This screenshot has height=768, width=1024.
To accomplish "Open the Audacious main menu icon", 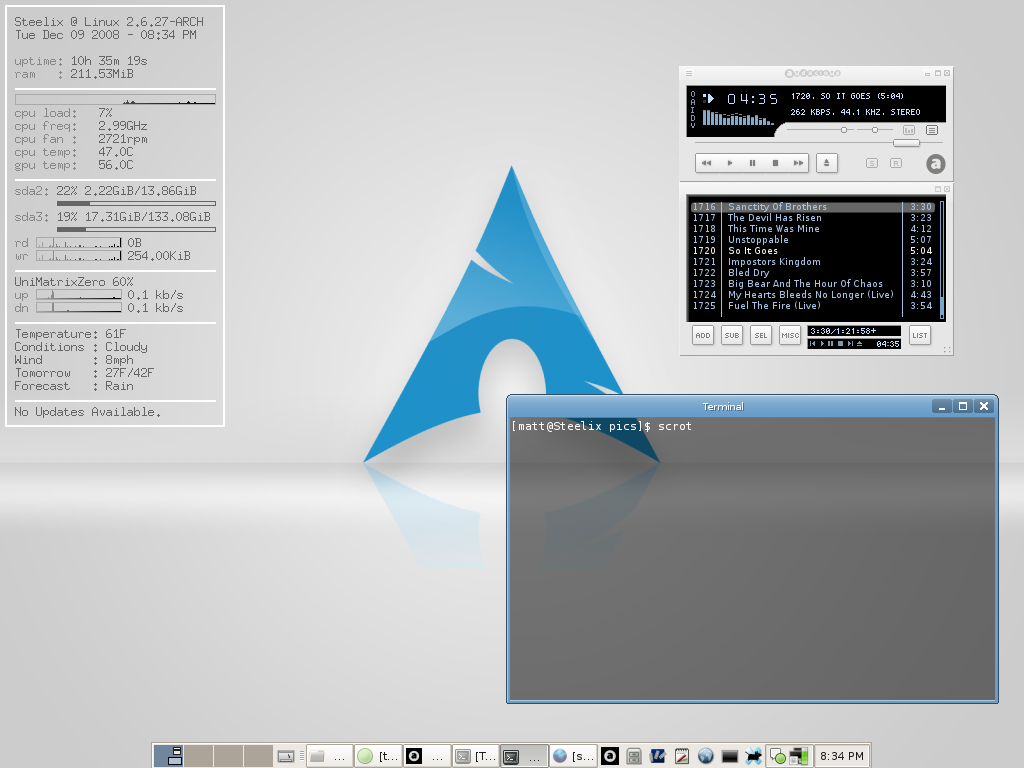I will 689,74.
